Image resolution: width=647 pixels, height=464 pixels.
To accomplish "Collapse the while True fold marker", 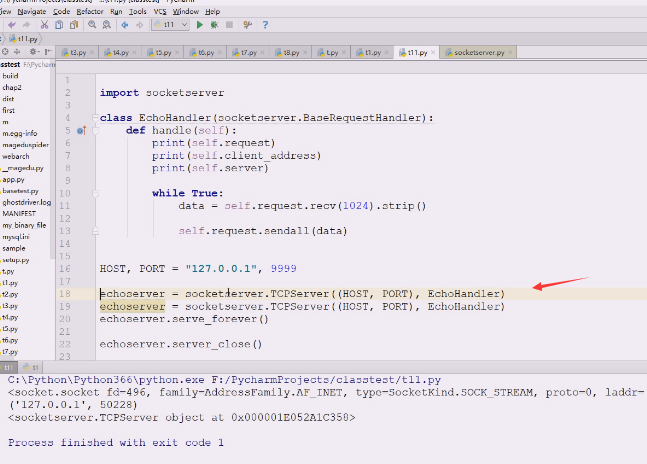I will 95,193.
